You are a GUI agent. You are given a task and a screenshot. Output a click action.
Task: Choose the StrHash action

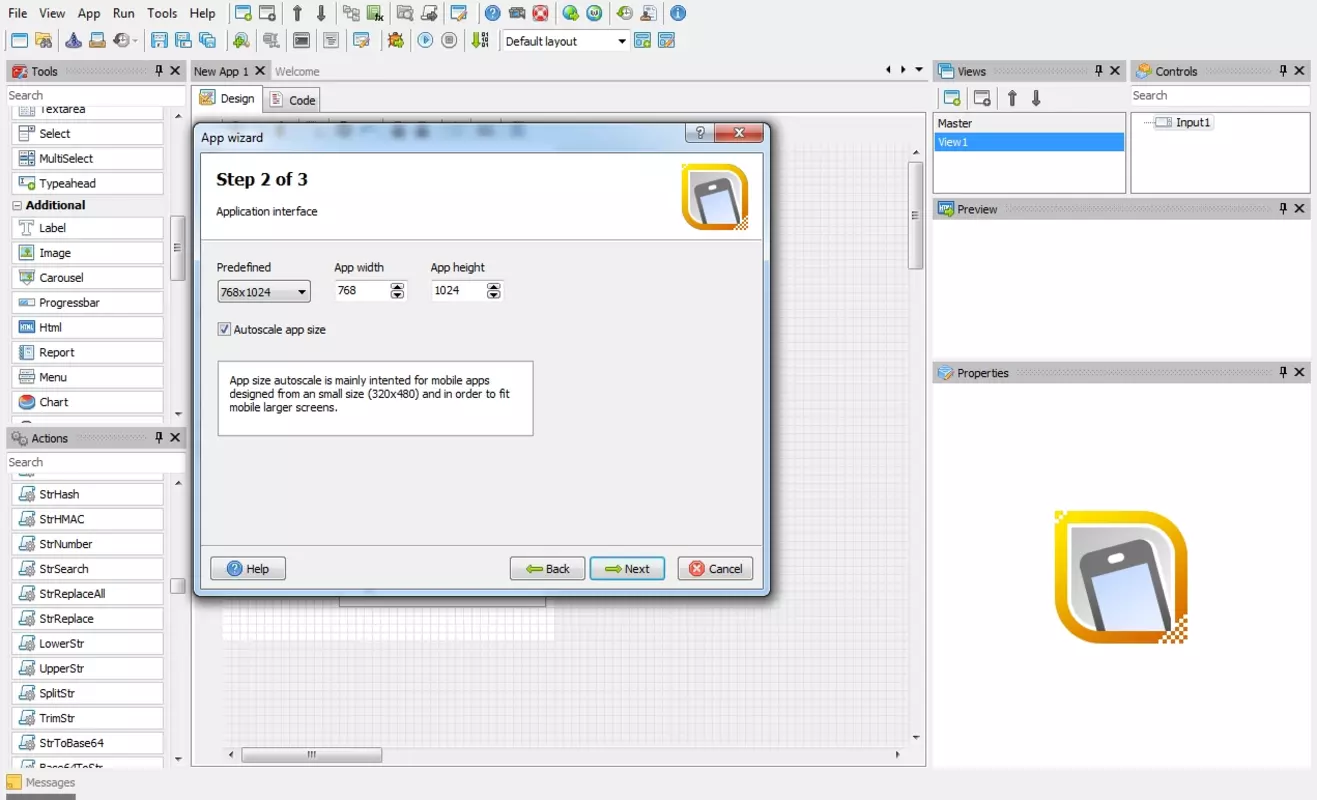point(88,495)
